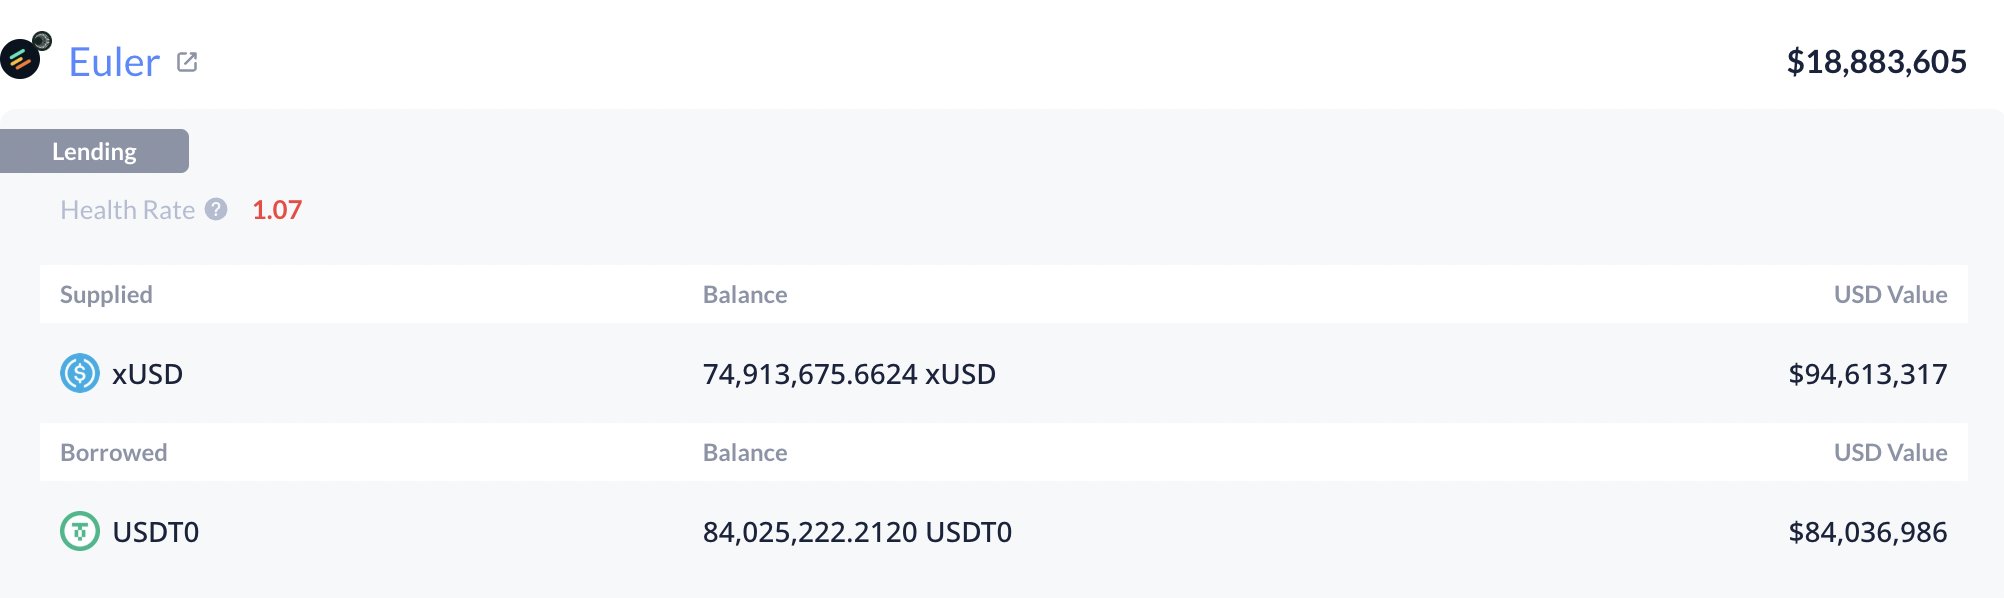This screenshot has height=598, width=2004.
Task: Click the 84,025,222.2120 USDT0 balance
Action: 857,532
